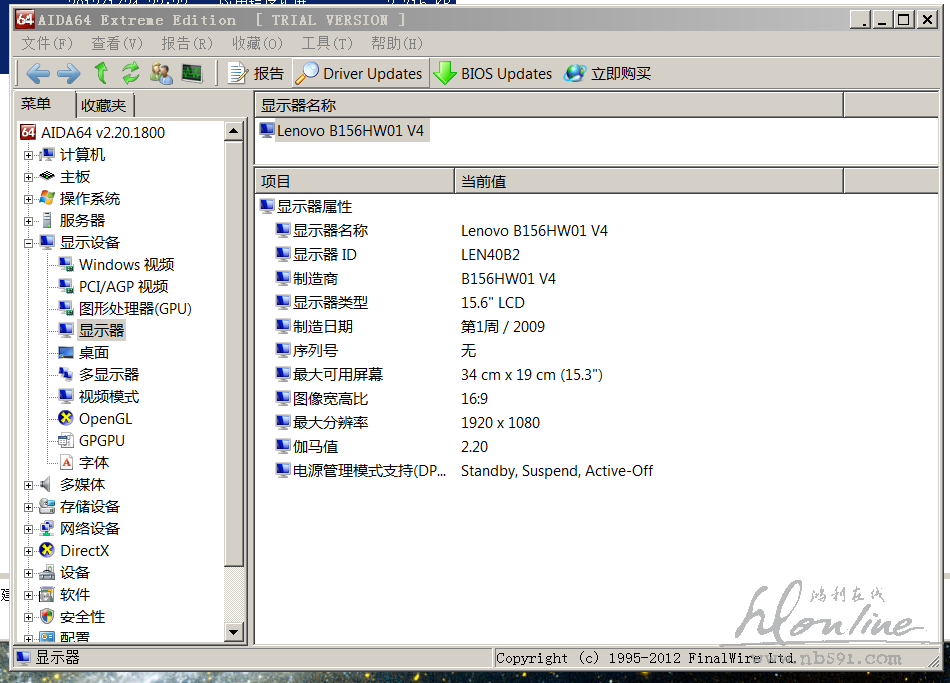Image resolution: width=950 pixels, height=683 pixels.
Task: Expand the 多媒体 tree node
Action: pos(29,485)
